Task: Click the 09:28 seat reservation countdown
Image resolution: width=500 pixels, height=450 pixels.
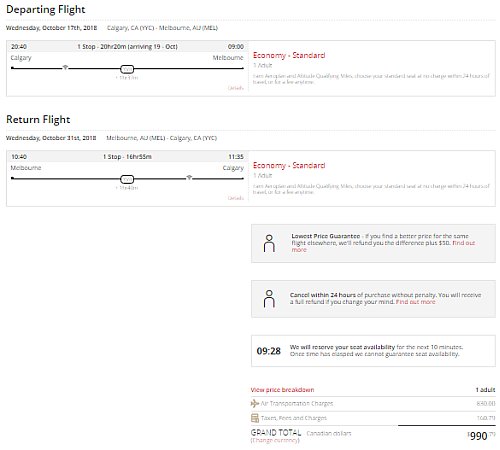Action: 269,351
